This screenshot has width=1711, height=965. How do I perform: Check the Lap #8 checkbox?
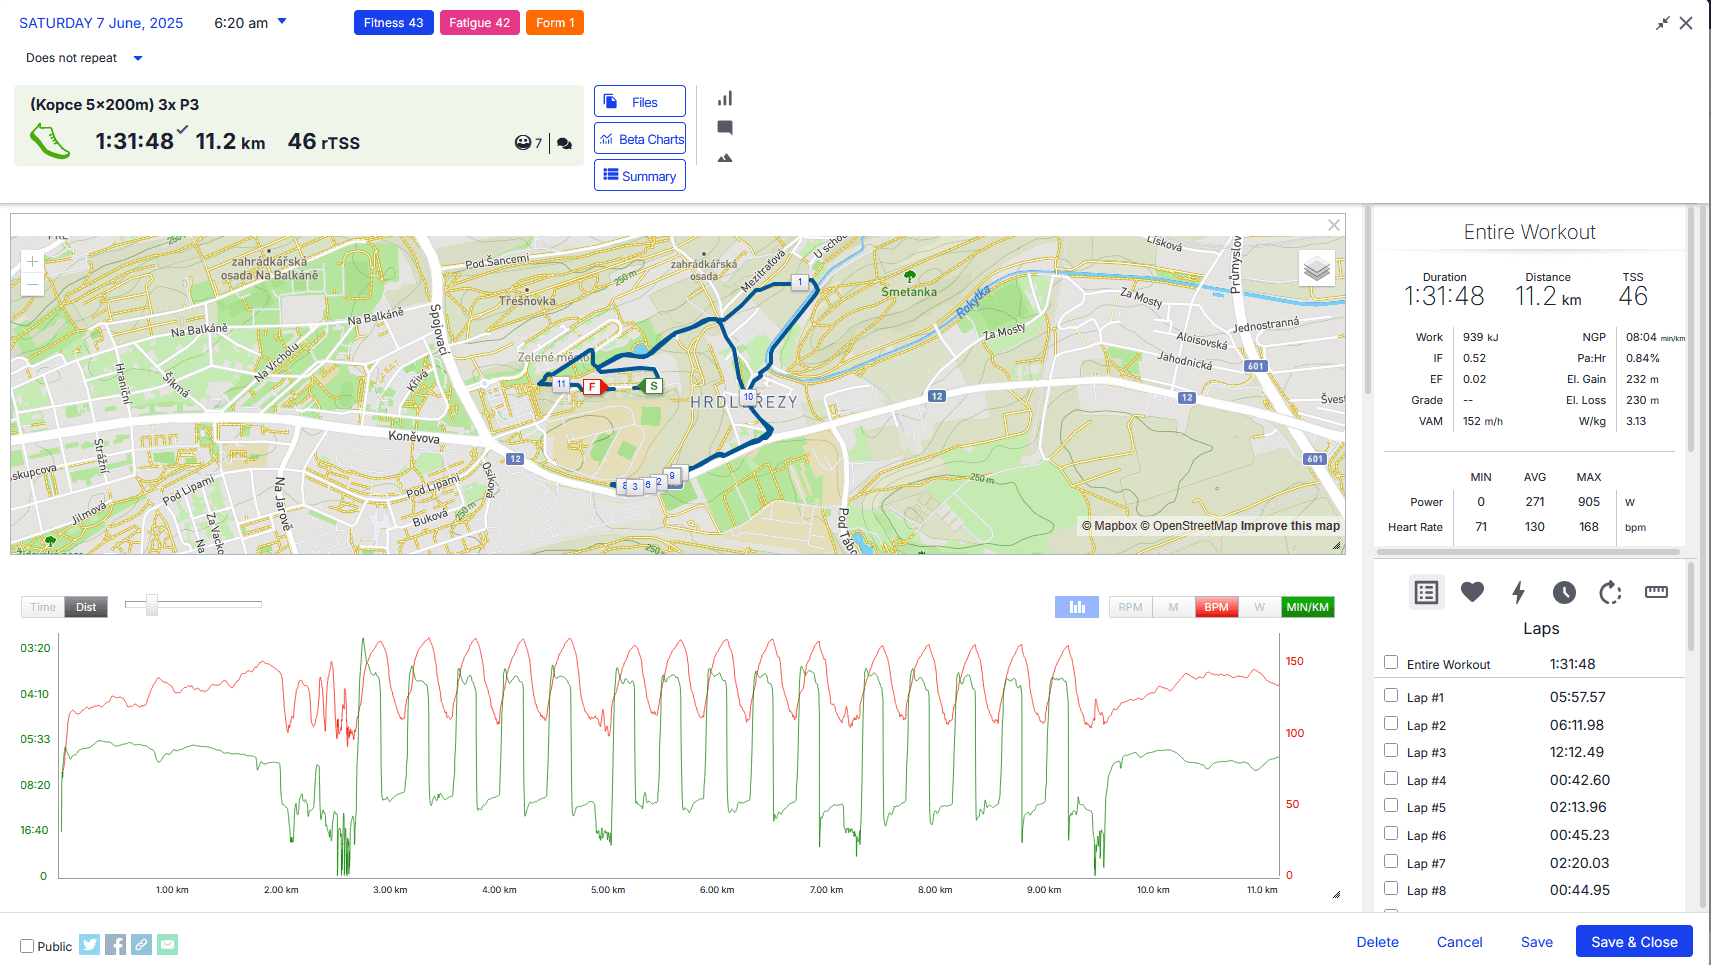[x=1391, y=888]
